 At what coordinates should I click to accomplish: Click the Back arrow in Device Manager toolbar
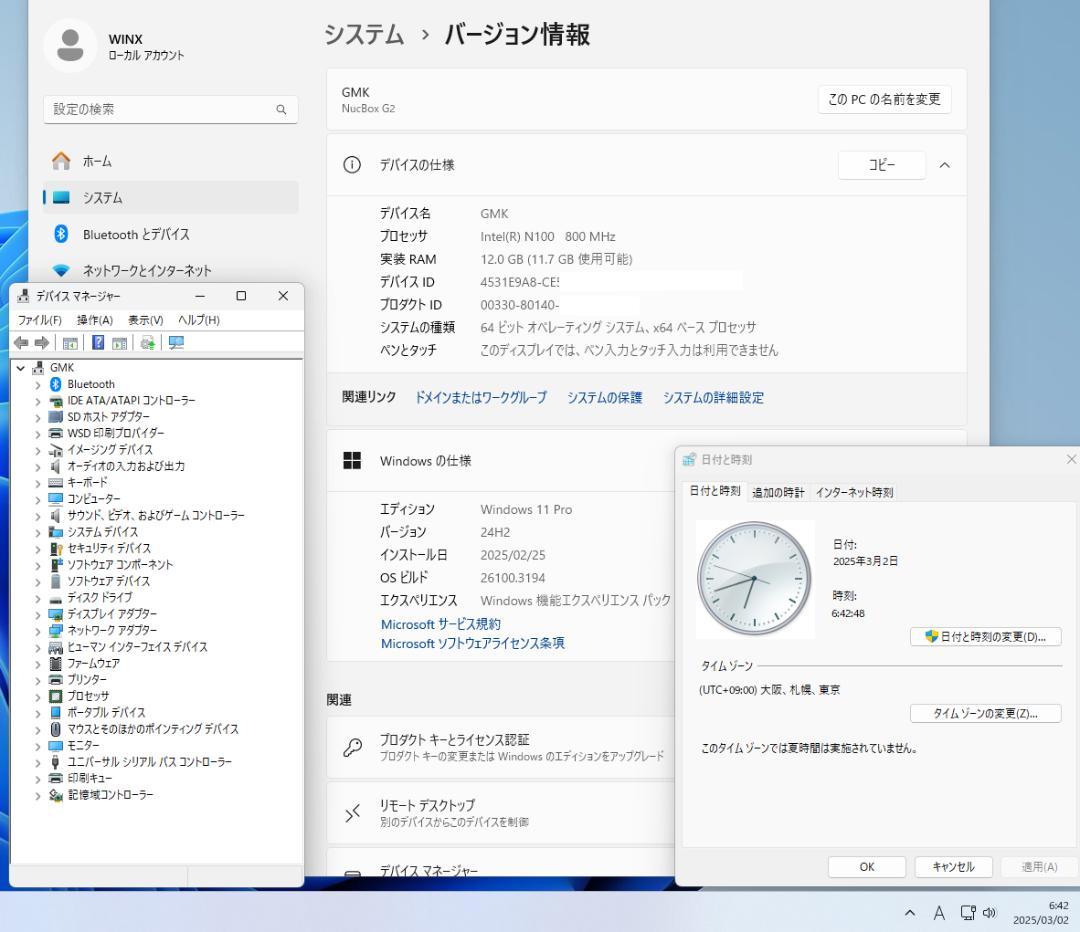(22, 343)
